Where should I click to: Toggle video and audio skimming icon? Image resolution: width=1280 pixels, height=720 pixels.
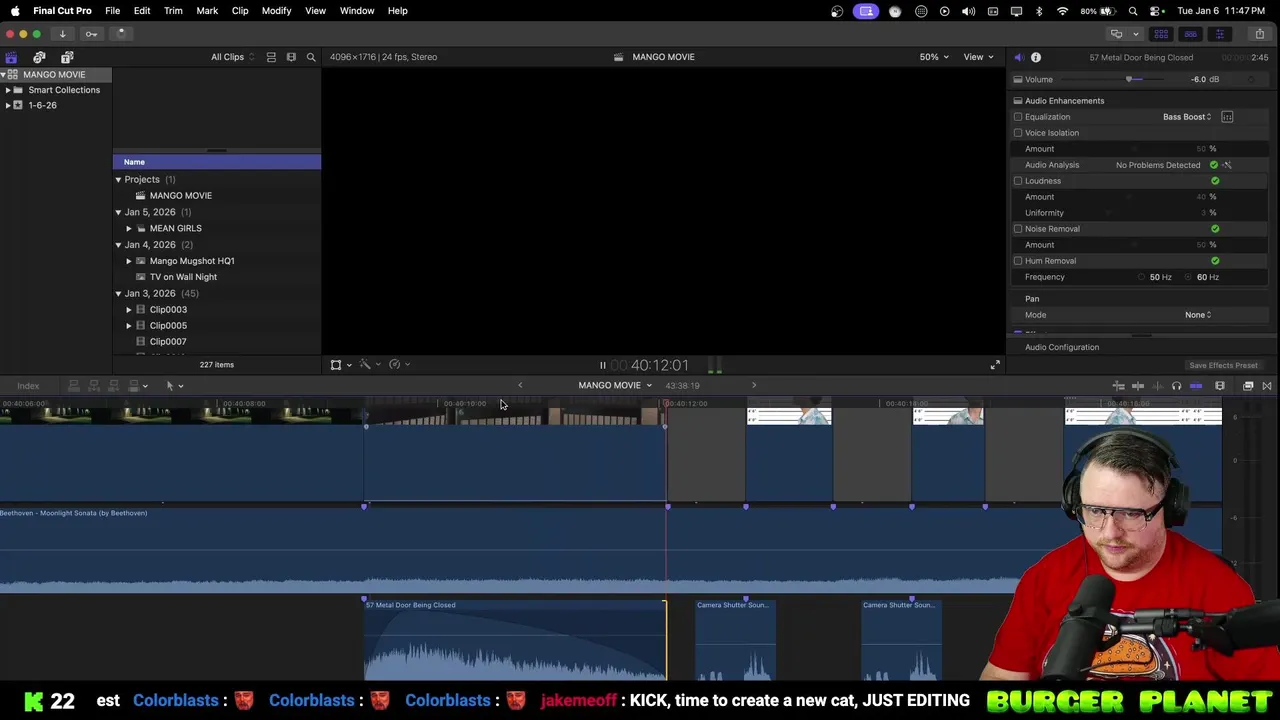[1138, 386]
